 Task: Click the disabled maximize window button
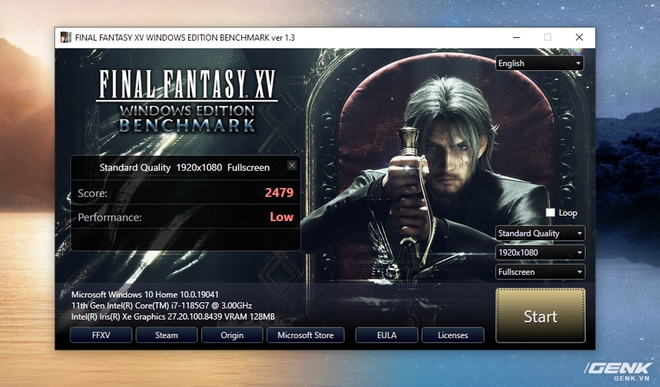point(548,37)
